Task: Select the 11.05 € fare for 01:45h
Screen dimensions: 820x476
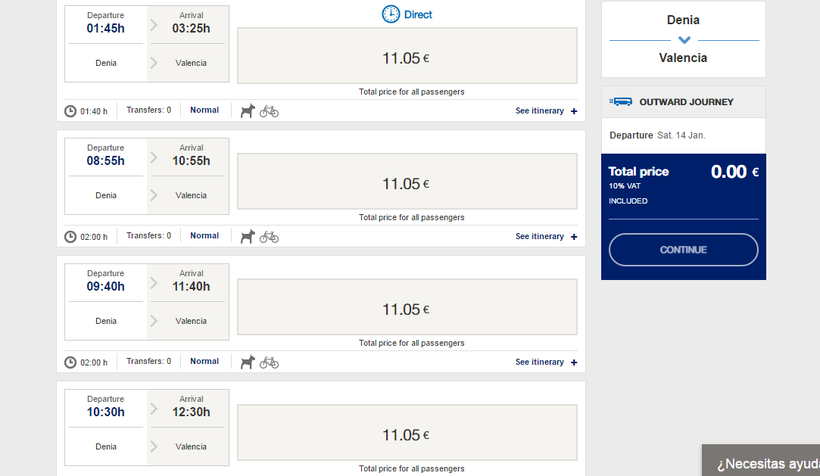Action: pyautogui.click(x=406, y=56)
